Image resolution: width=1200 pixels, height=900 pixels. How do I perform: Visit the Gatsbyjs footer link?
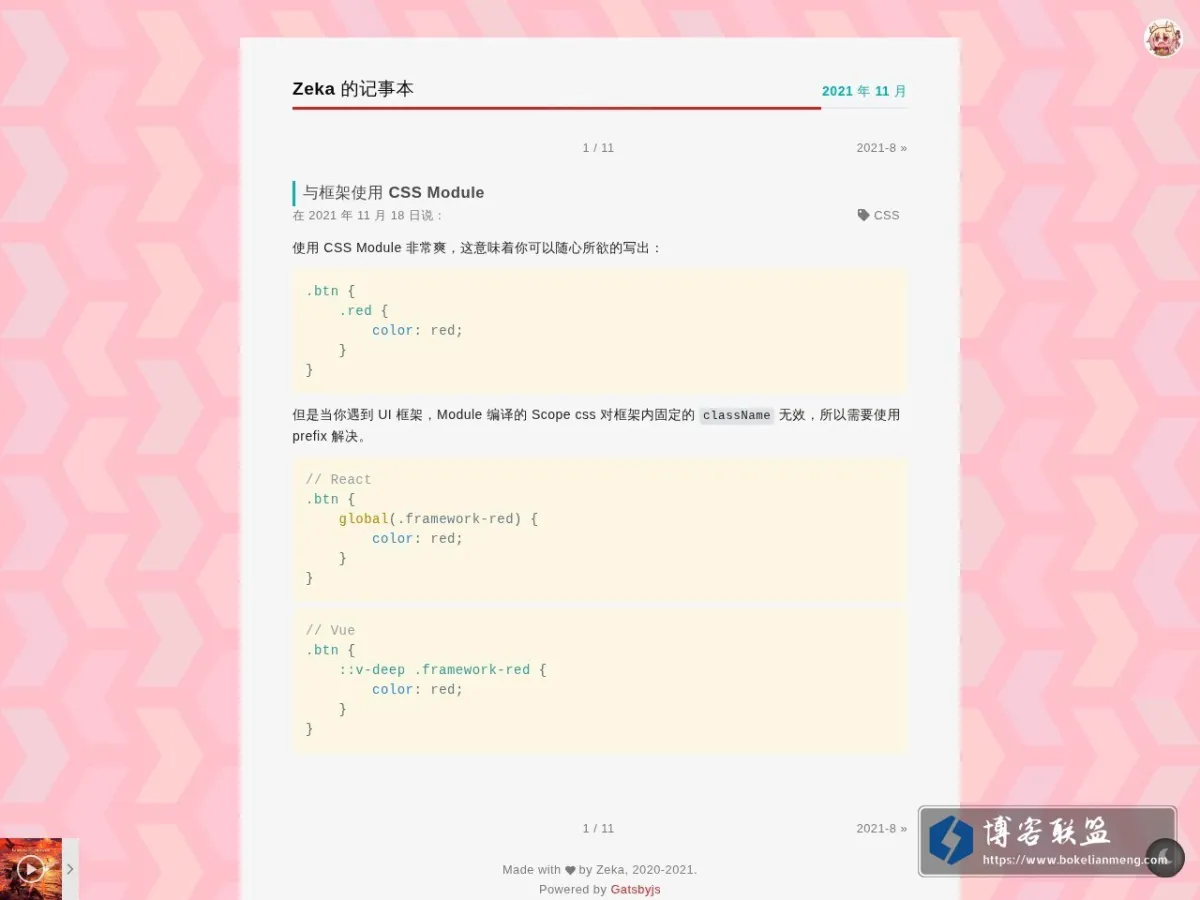pos(635,889)
